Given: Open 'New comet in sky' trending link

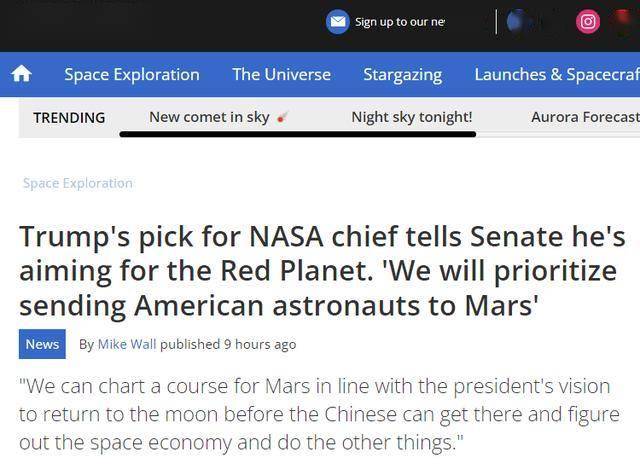Looking at the screenshot, I should tap(209, 117).
